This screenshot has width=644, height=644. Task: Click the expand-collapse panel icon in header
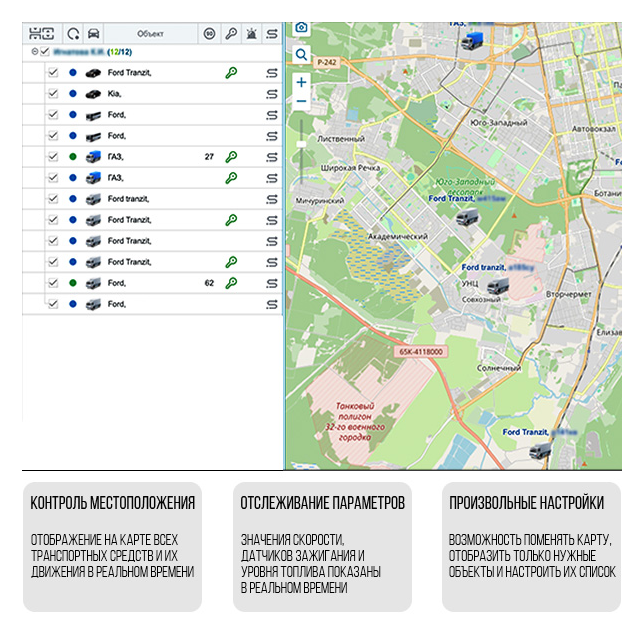tap(41, 33)
